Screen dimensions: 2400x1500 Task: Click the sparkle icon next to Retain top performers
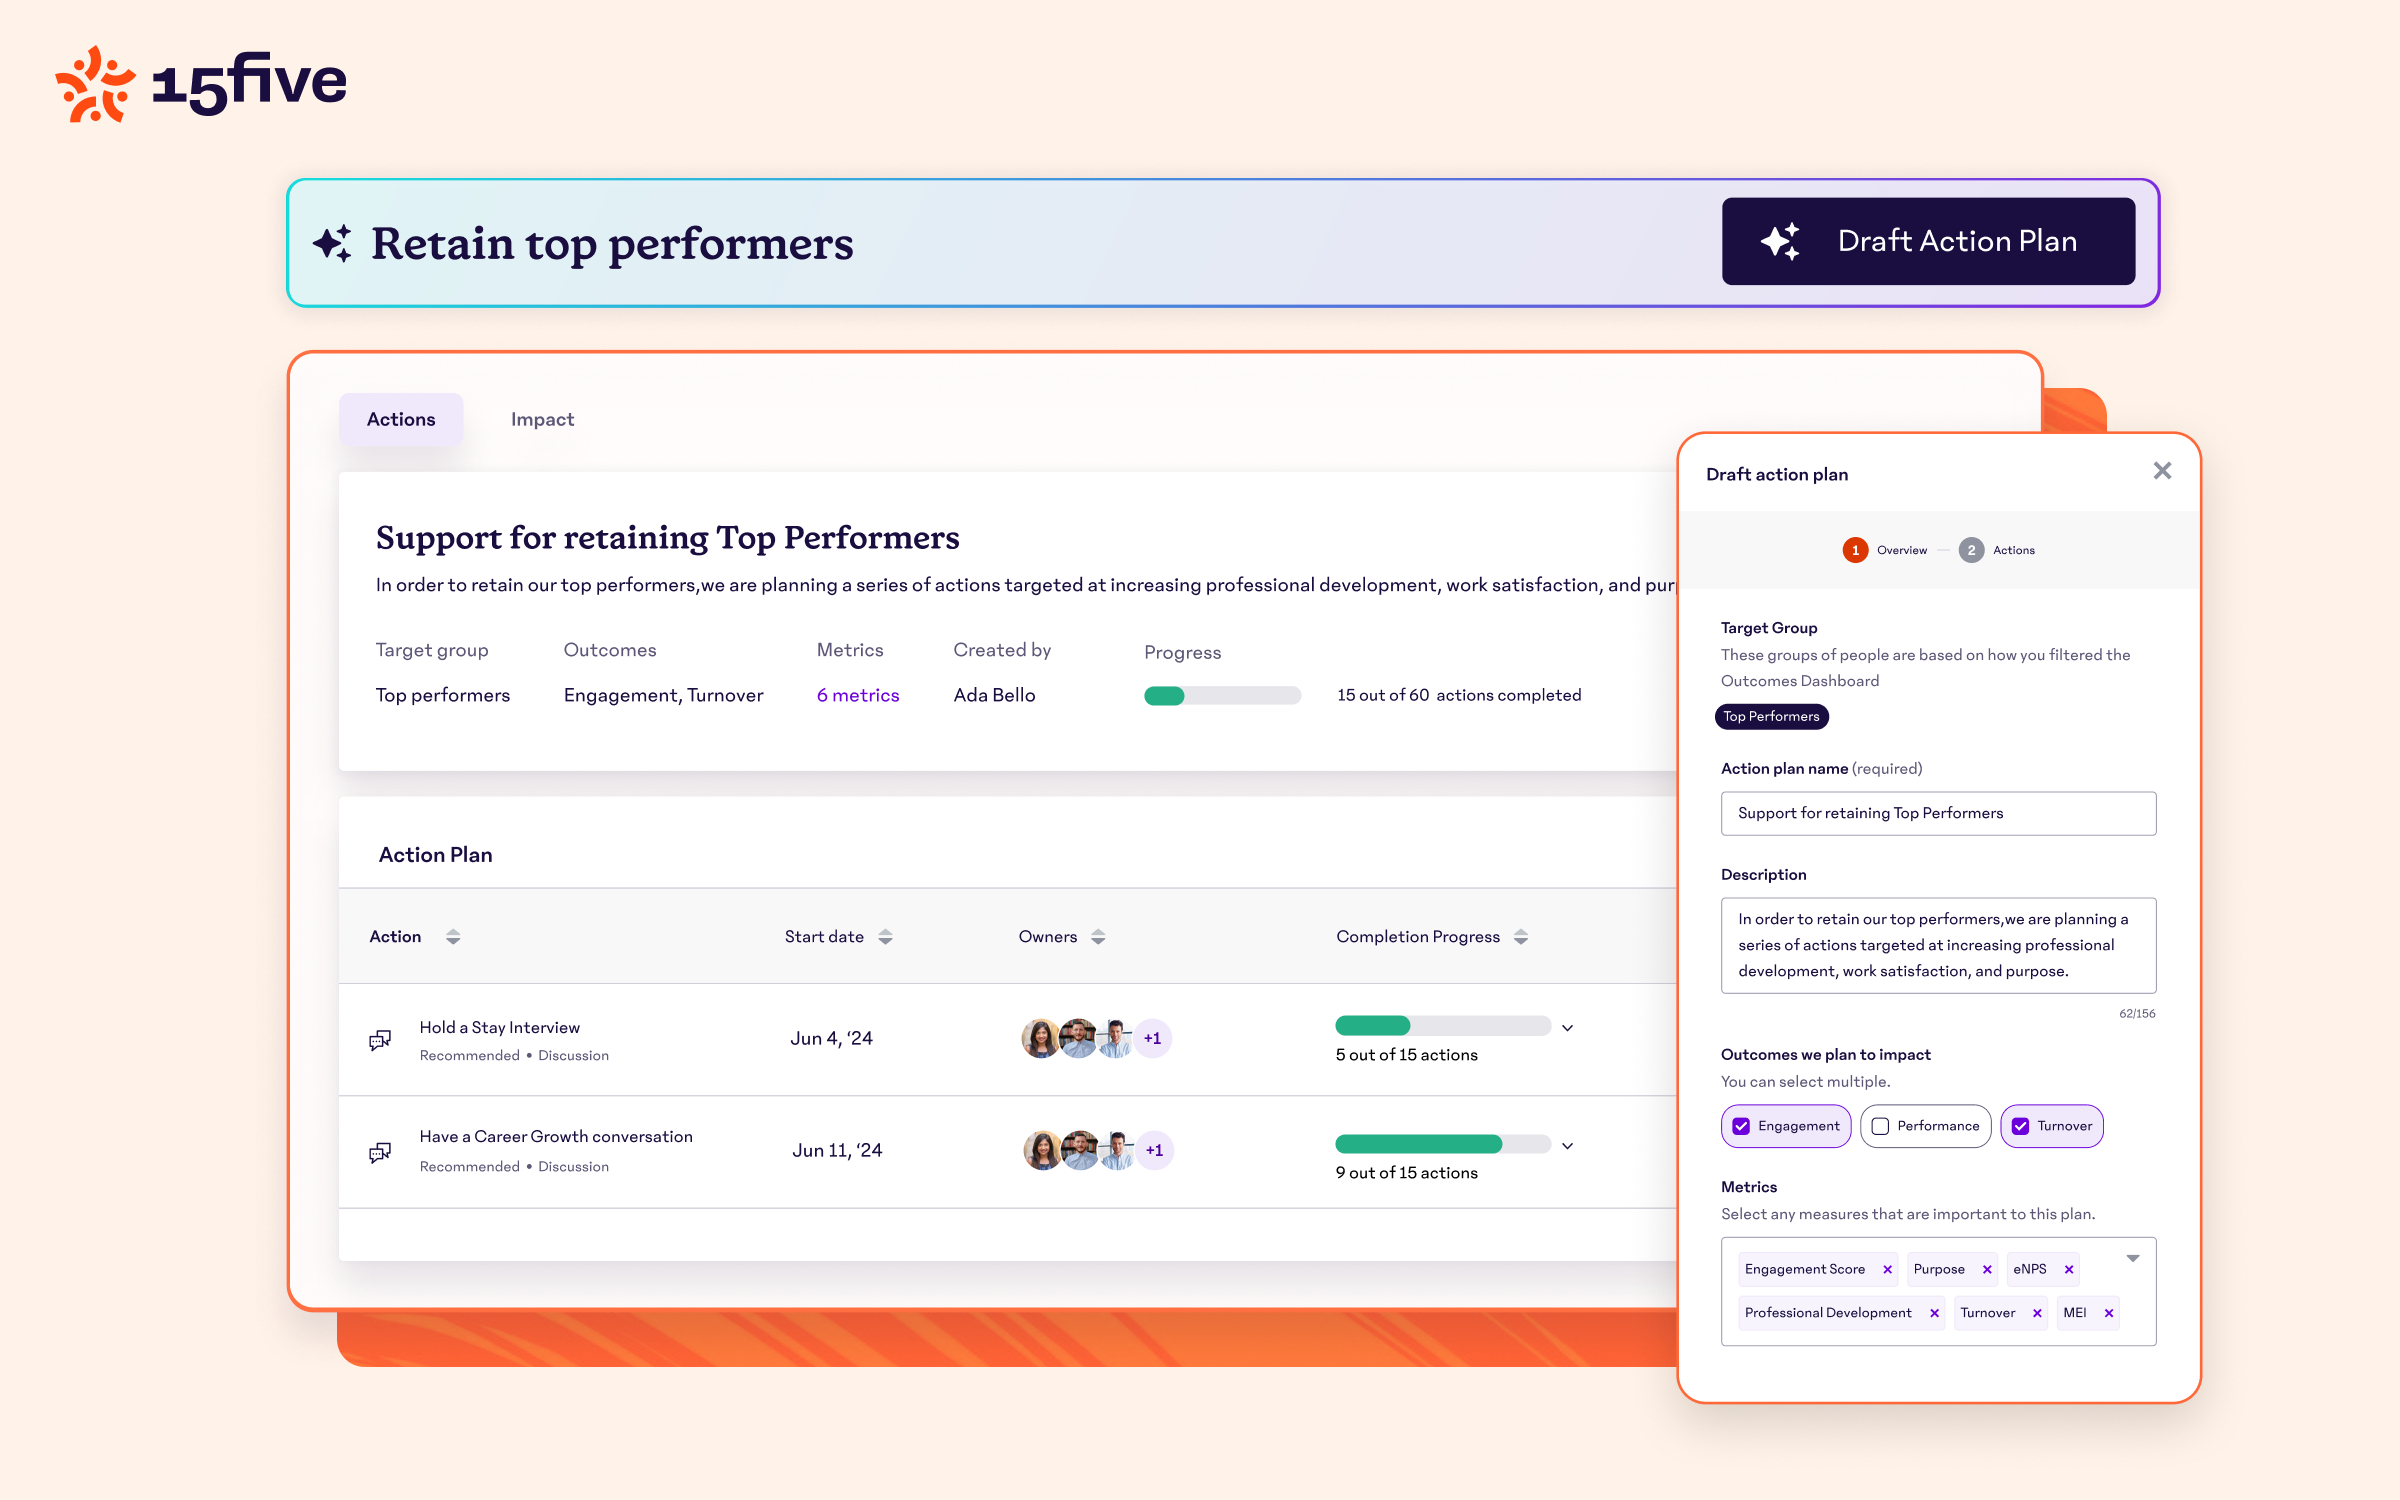[x=332, y=244]
